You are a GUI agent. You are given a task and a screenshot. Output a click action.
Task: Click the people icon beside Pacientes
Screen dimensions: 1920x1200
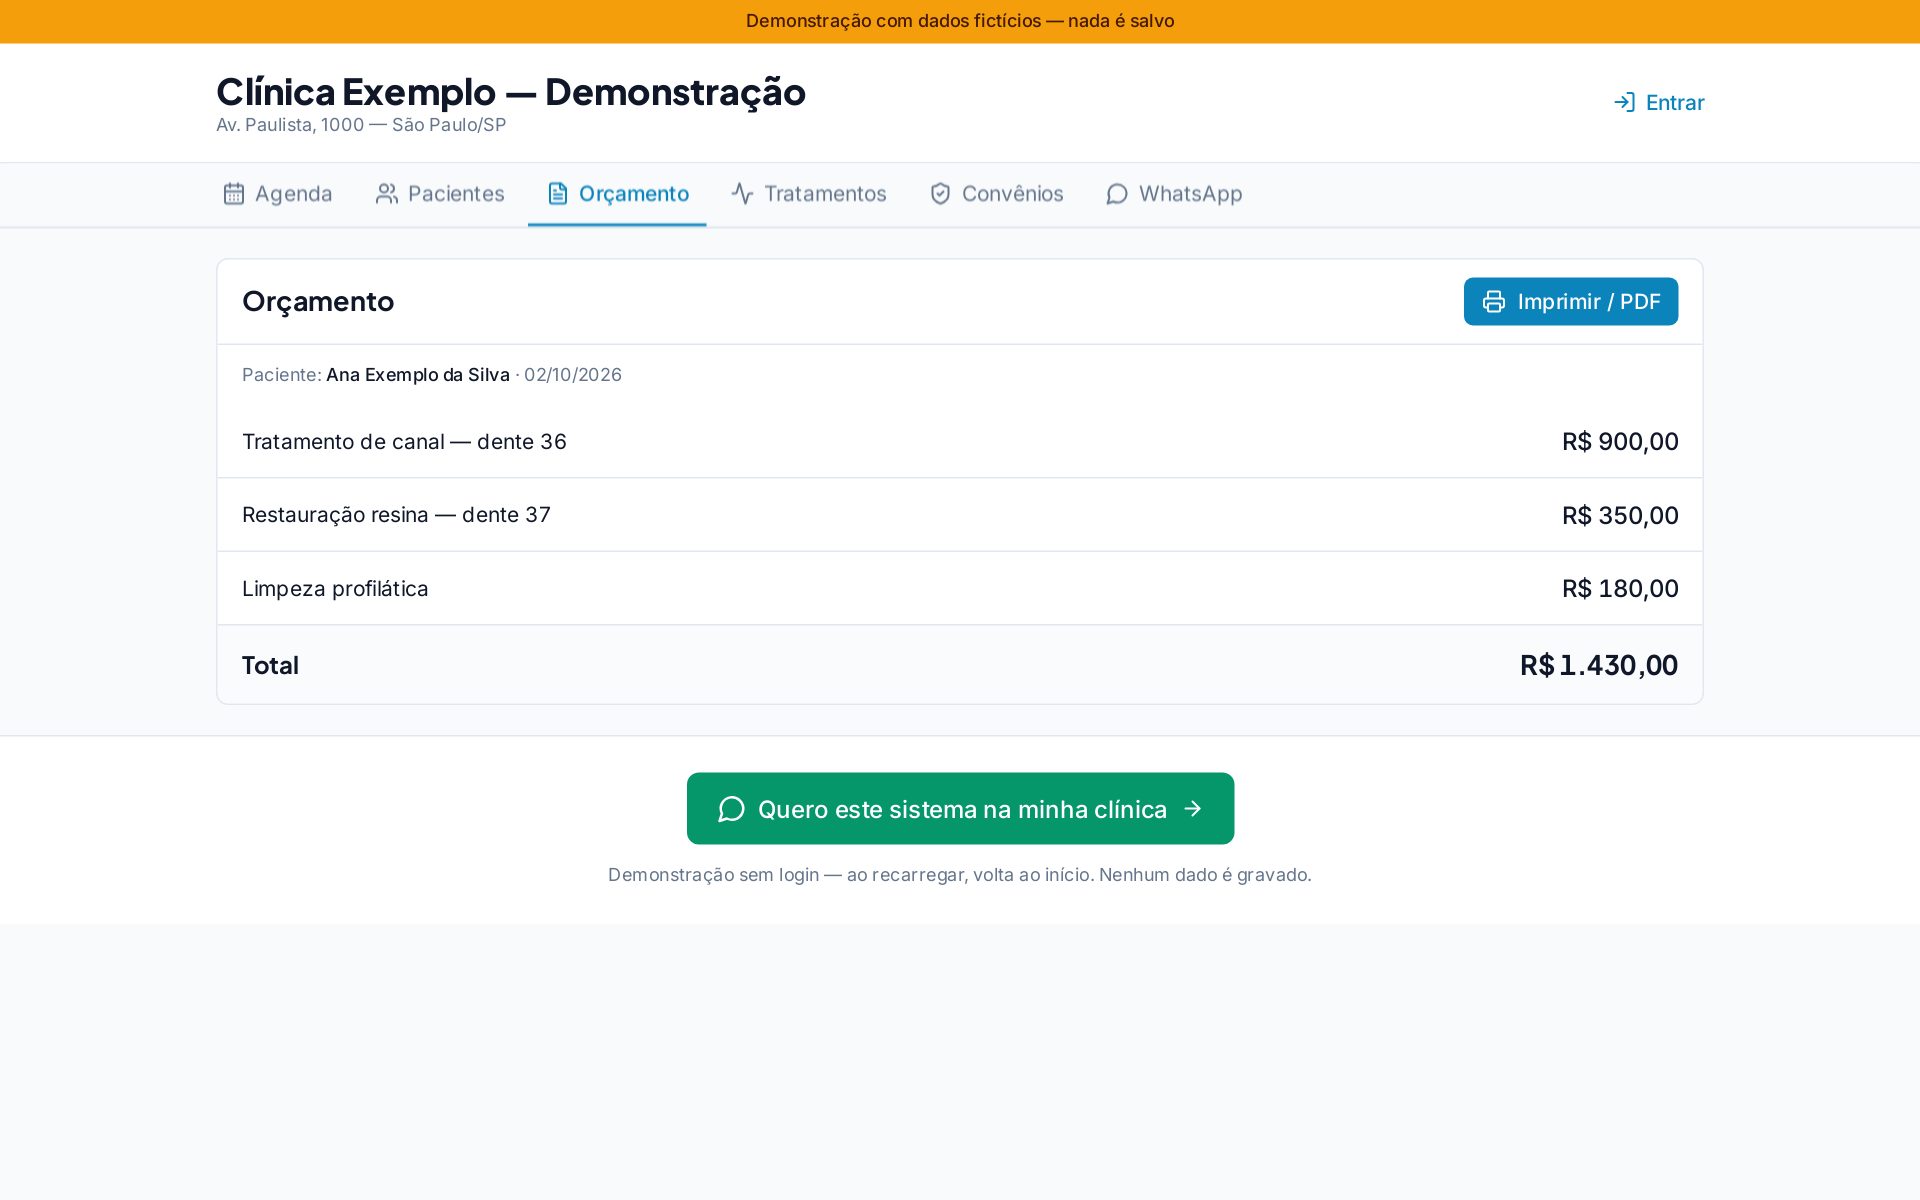coord(386,193)
